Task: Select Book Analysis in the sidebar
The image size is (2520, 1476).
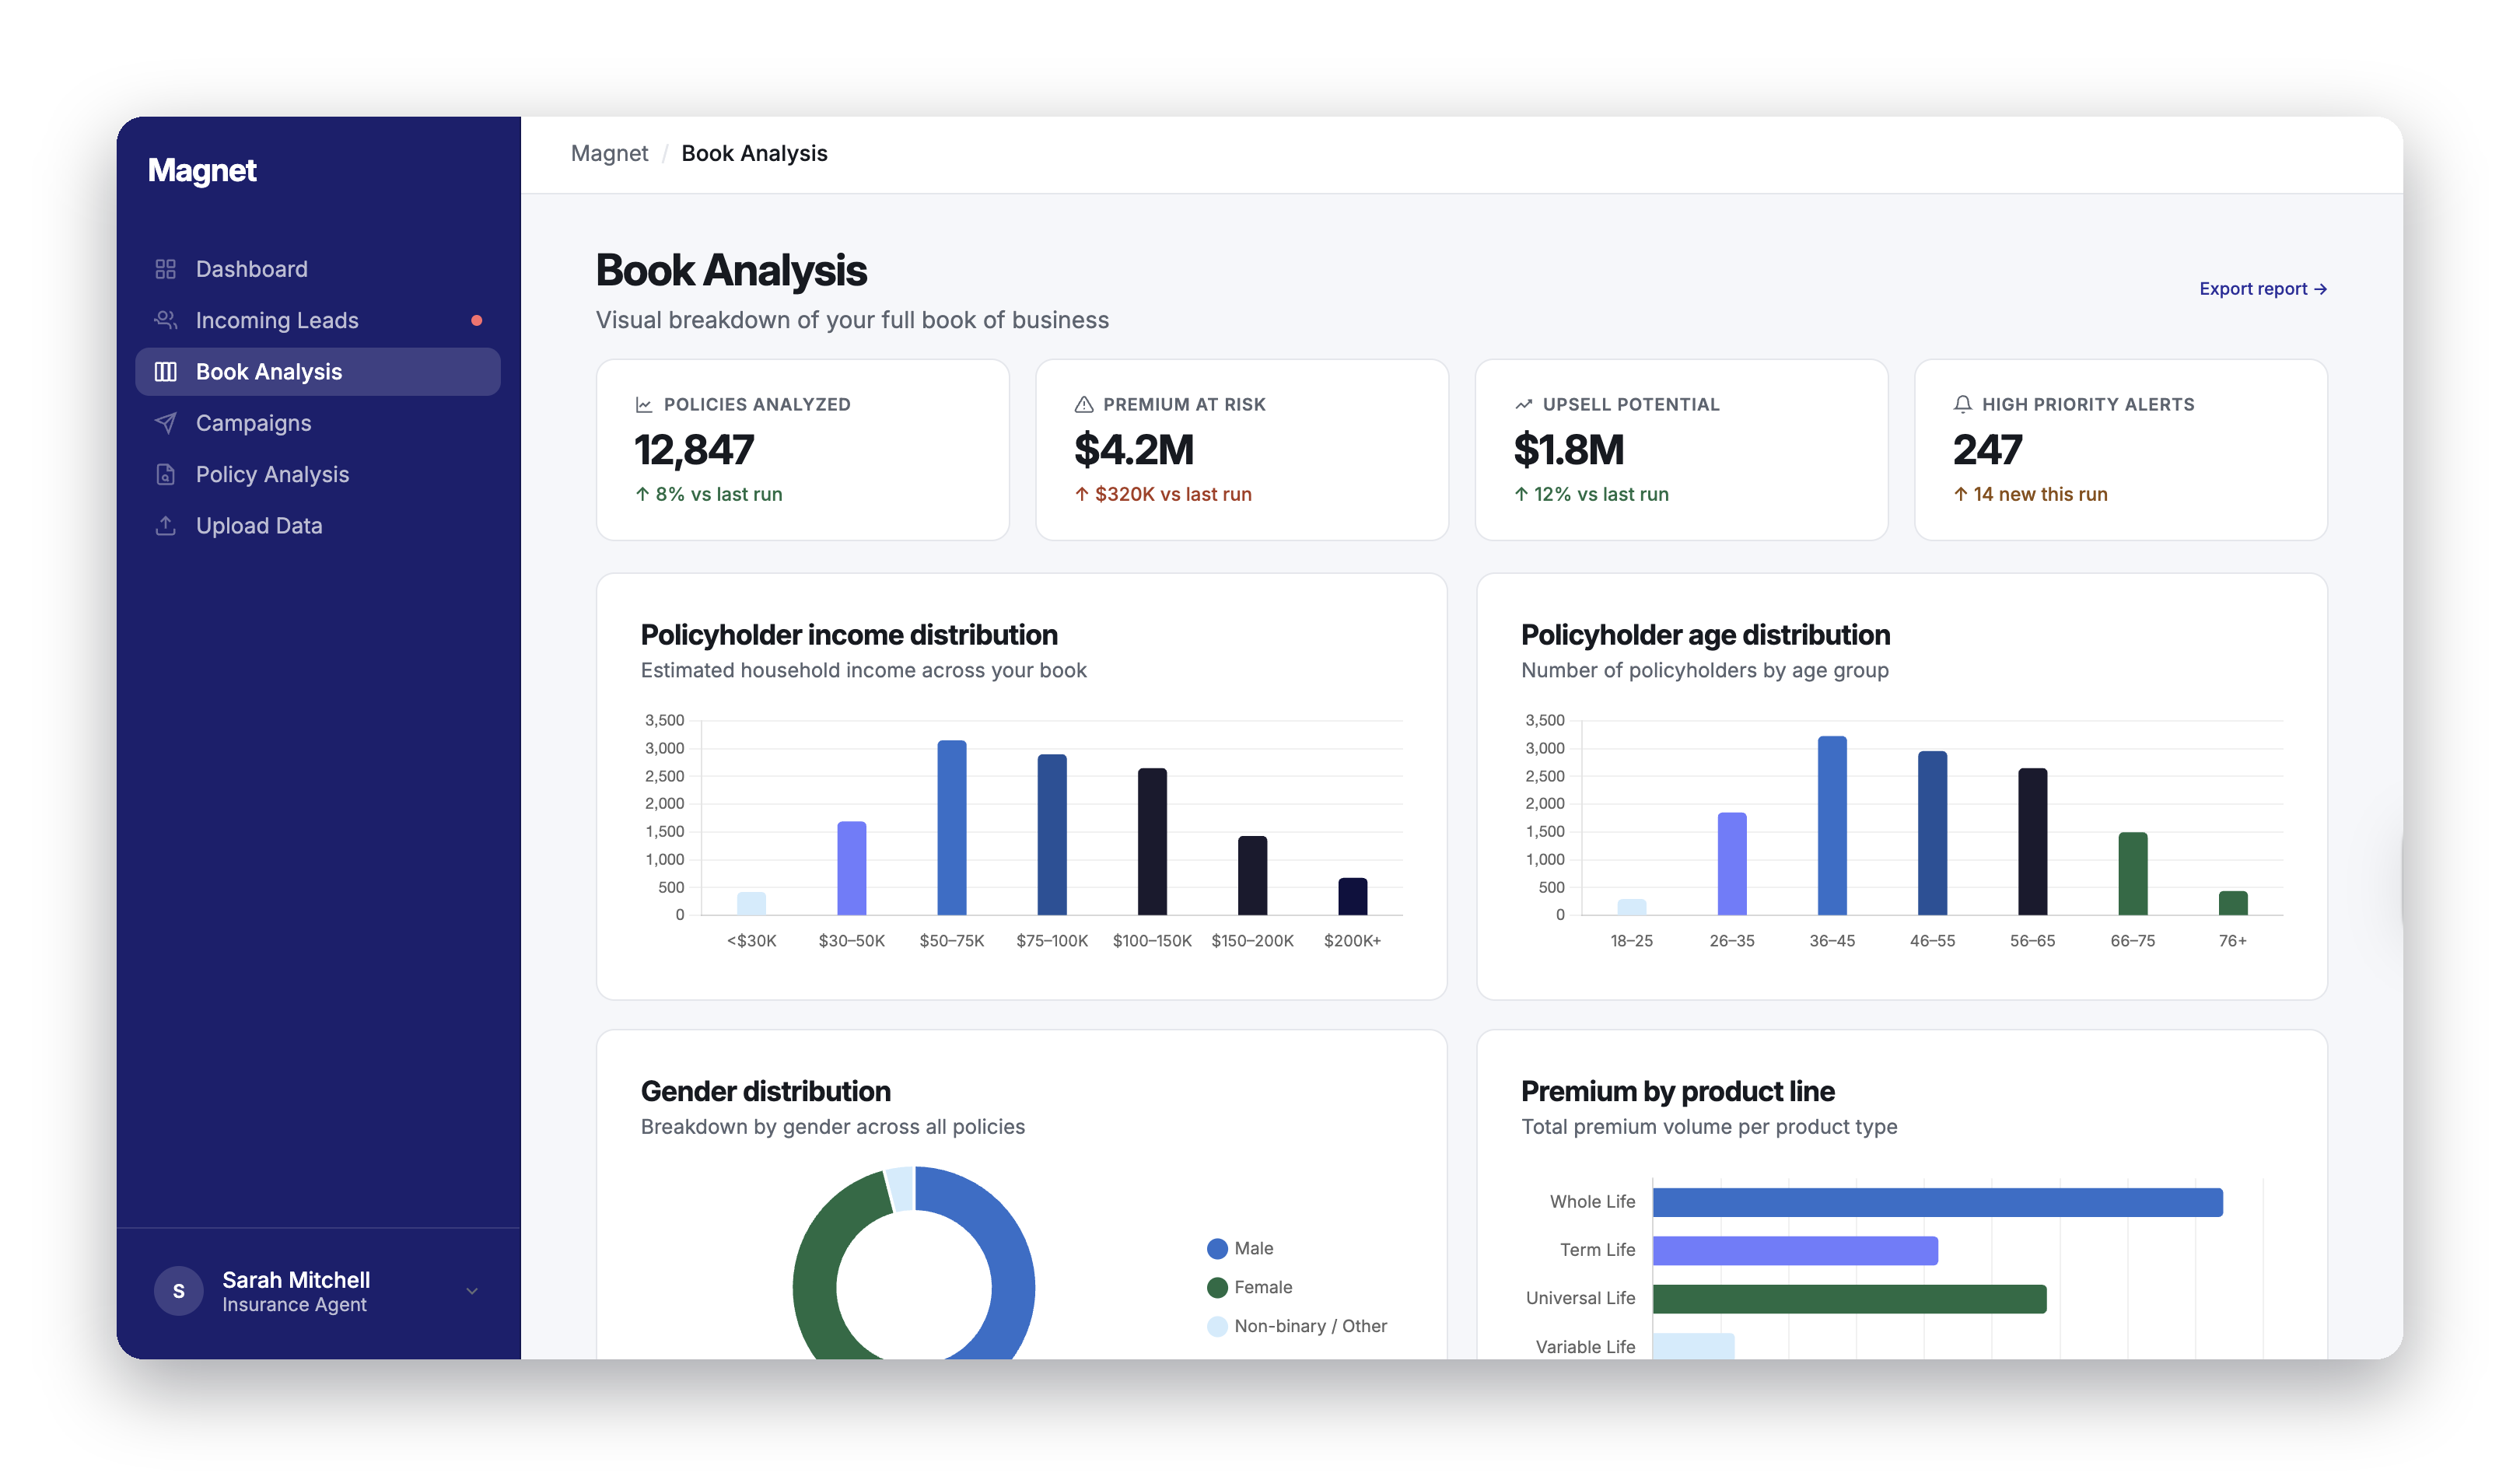Action: coord(318,372)
